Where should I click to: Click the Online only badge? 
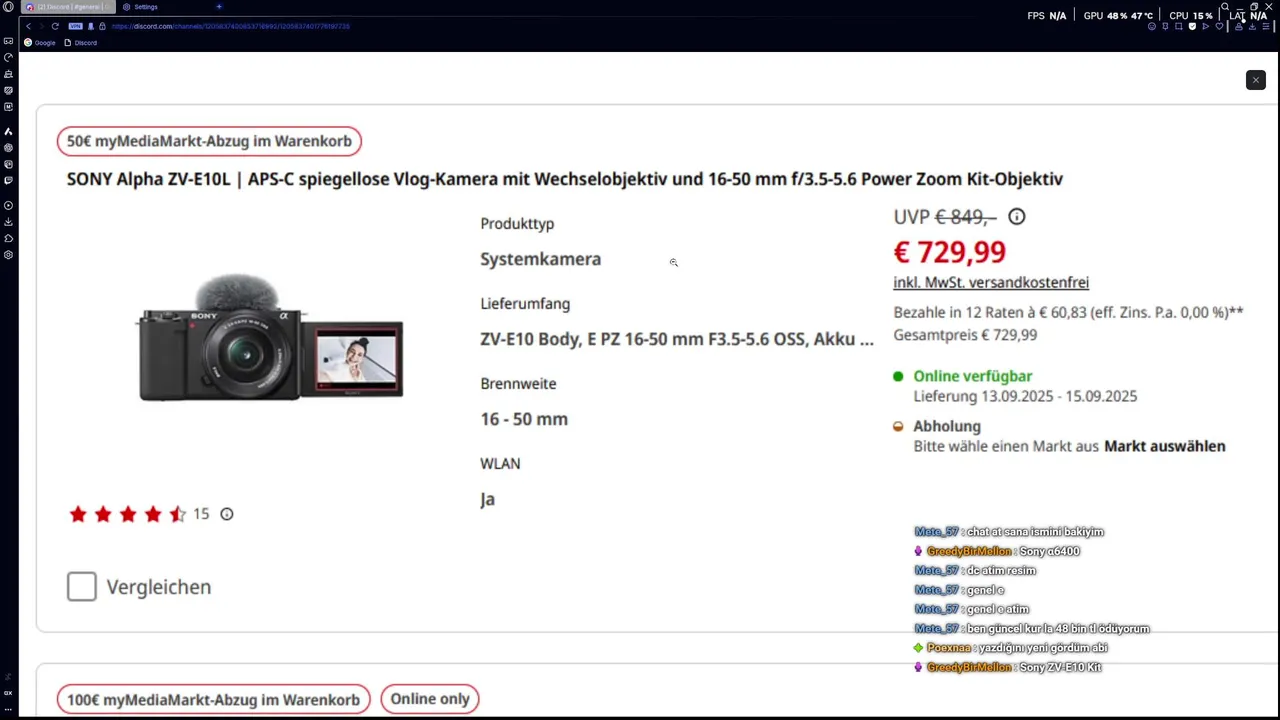click(x=430, y=699)
